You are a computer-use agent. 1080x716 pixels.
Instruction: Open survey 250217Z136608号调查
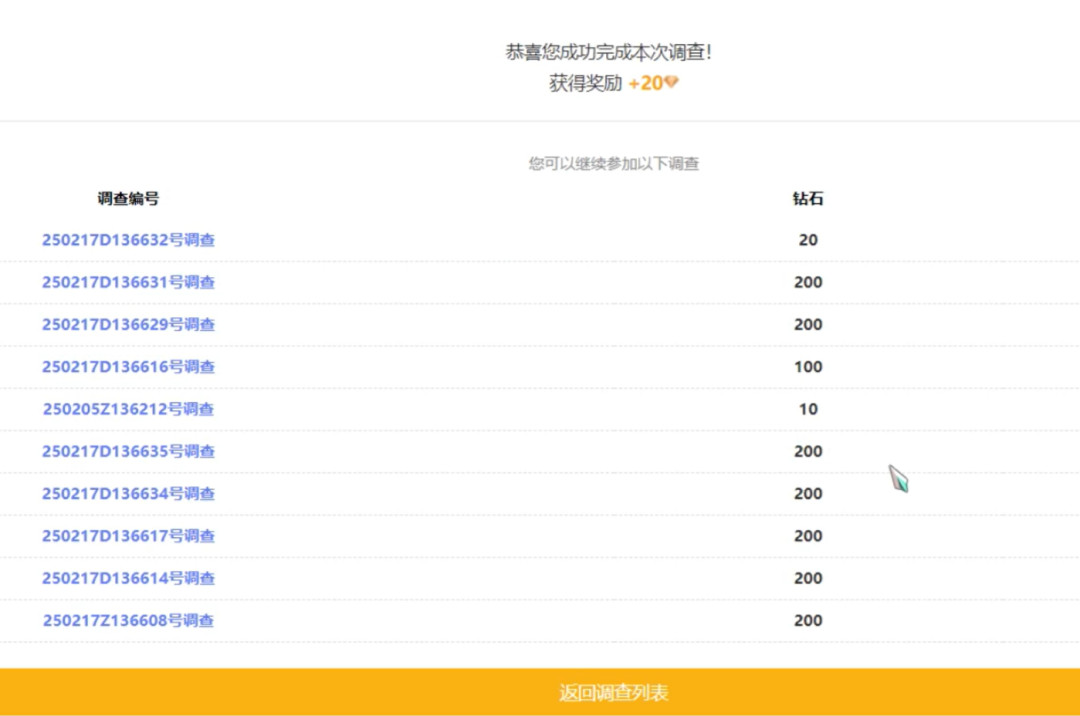127,620
